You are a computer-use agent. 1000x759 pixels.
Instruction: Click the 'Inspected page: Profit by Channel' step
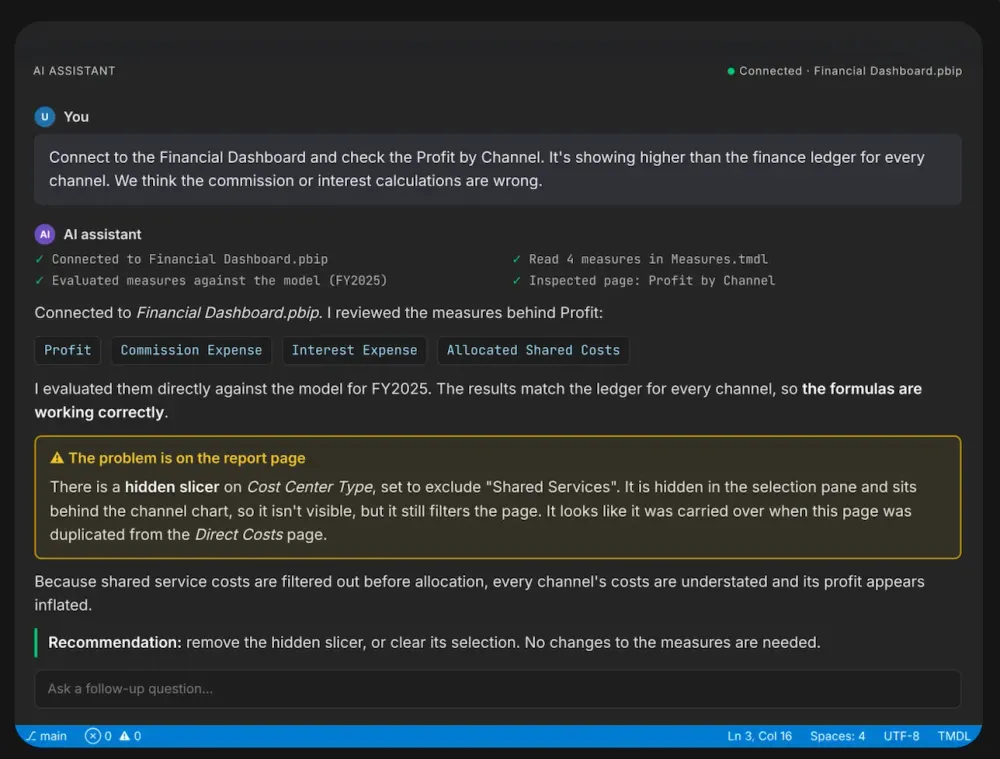click(644, 281)
